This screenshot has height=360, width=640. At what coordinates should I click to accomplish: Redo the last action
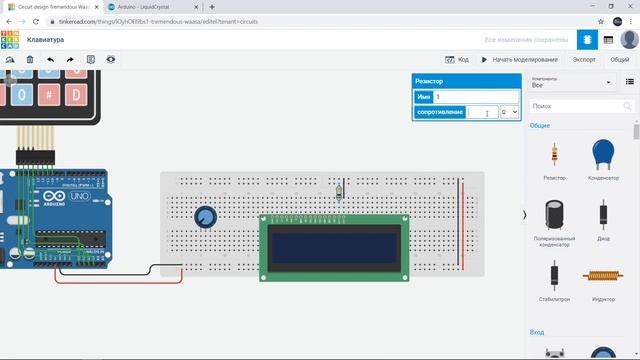tap(70, 60)
